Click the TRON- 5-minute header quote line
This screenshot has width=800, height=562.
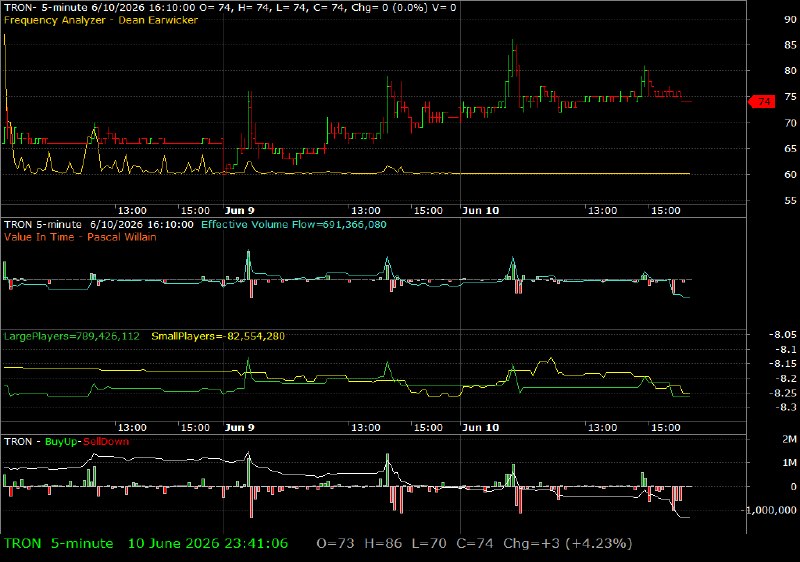pyautogui.click(x=230, y=8)
